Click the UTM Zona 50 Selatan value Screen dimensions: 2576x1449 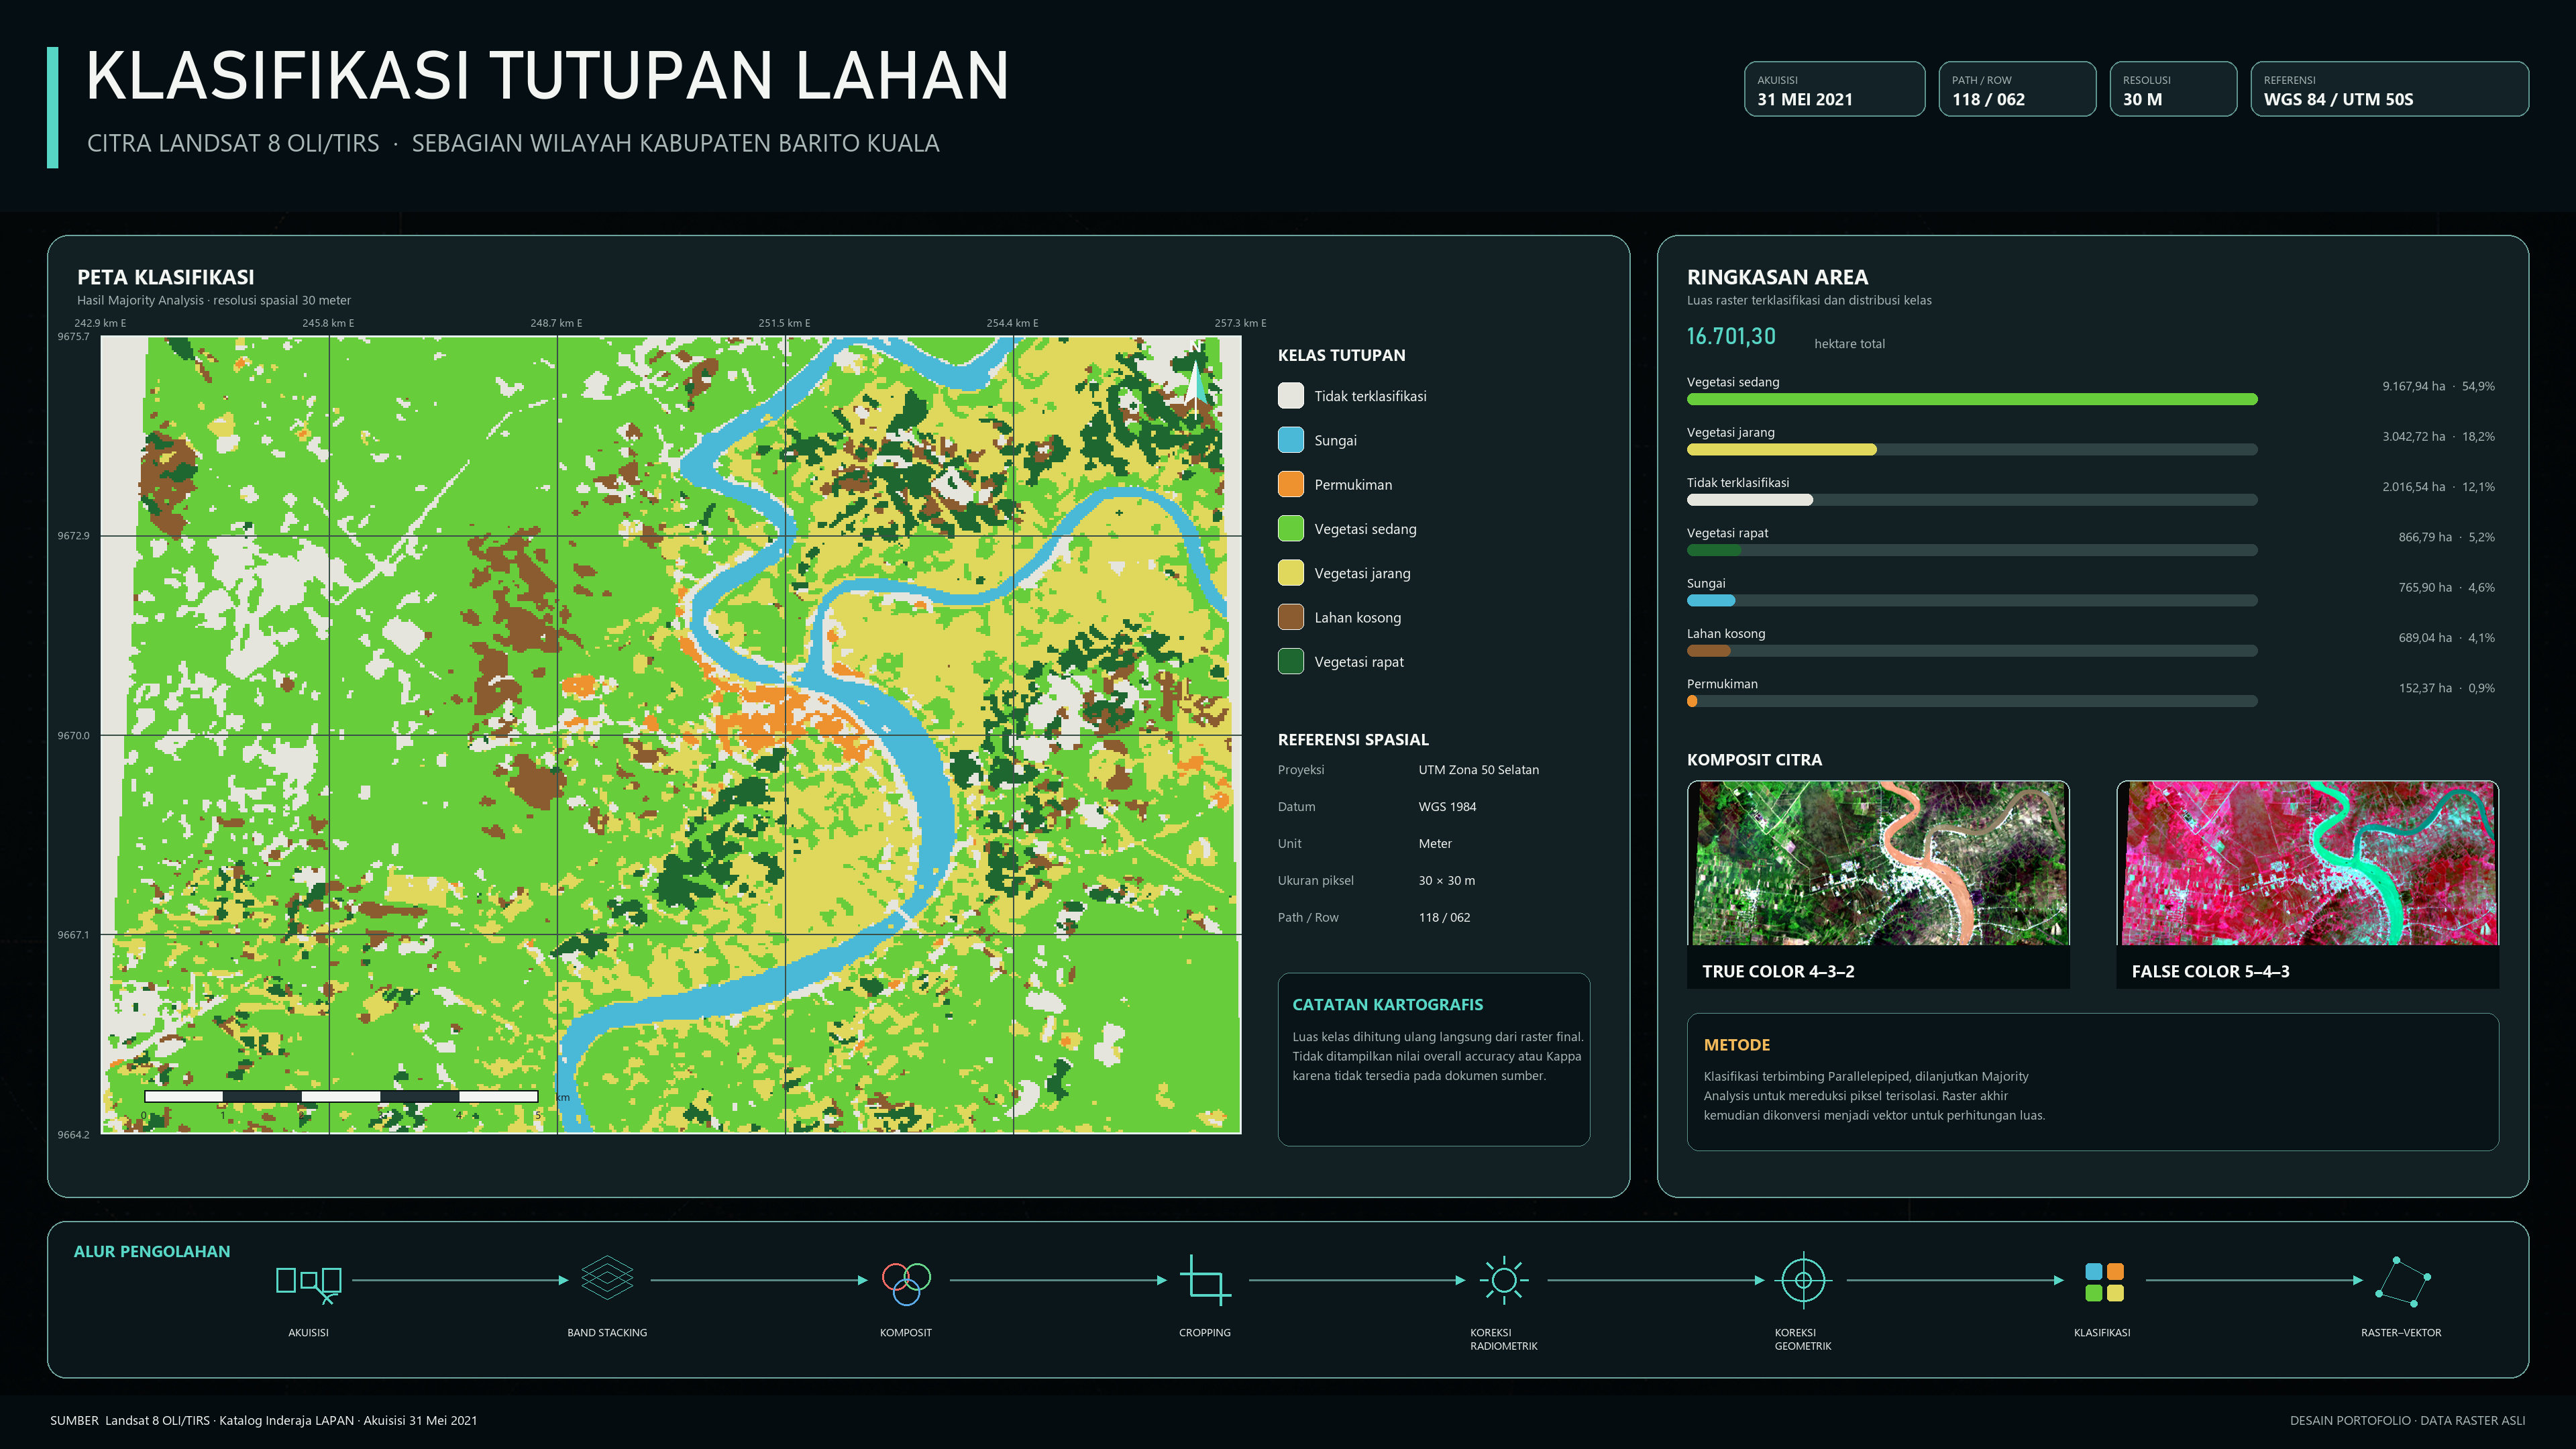coord(1478,770)
